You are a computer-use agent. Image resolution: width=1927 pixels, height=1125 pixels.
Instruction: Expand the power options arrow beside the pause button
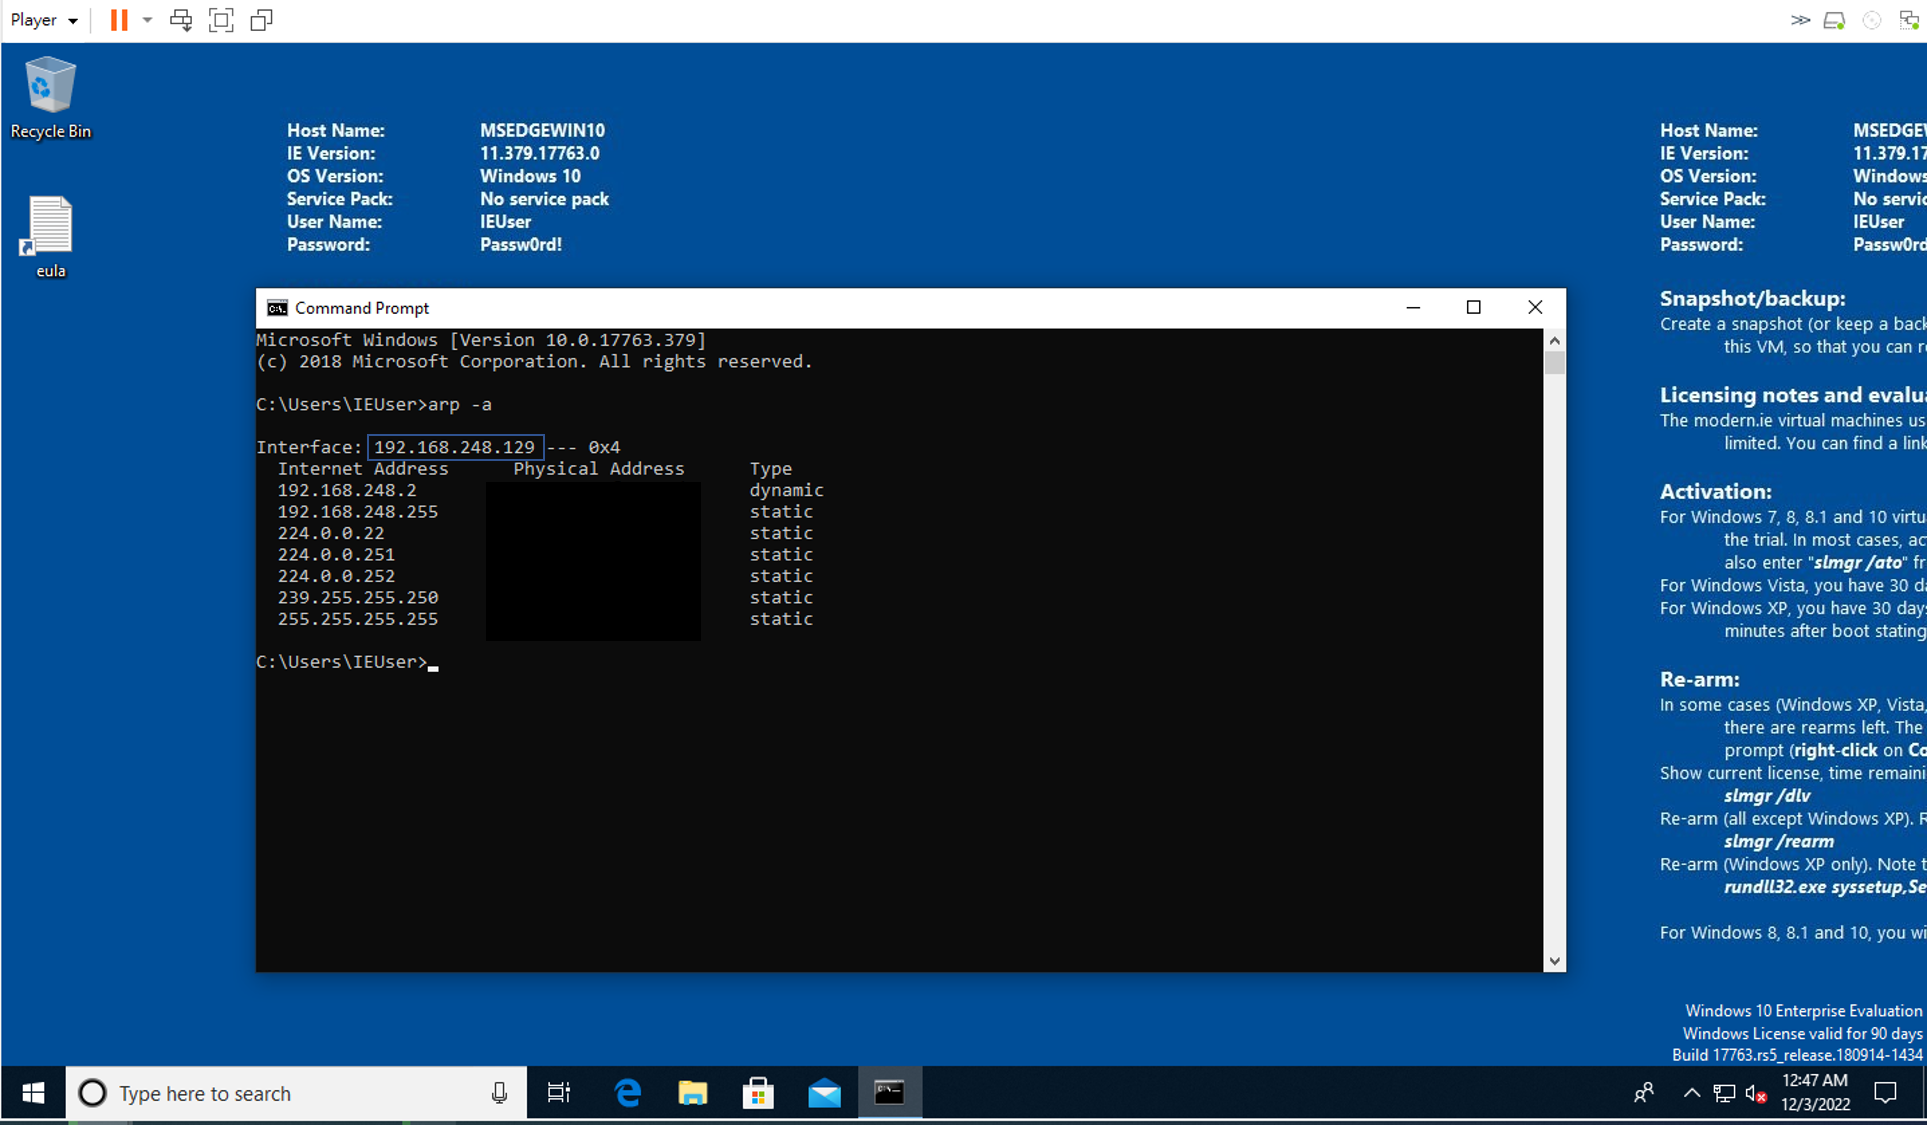click(147, 20)
